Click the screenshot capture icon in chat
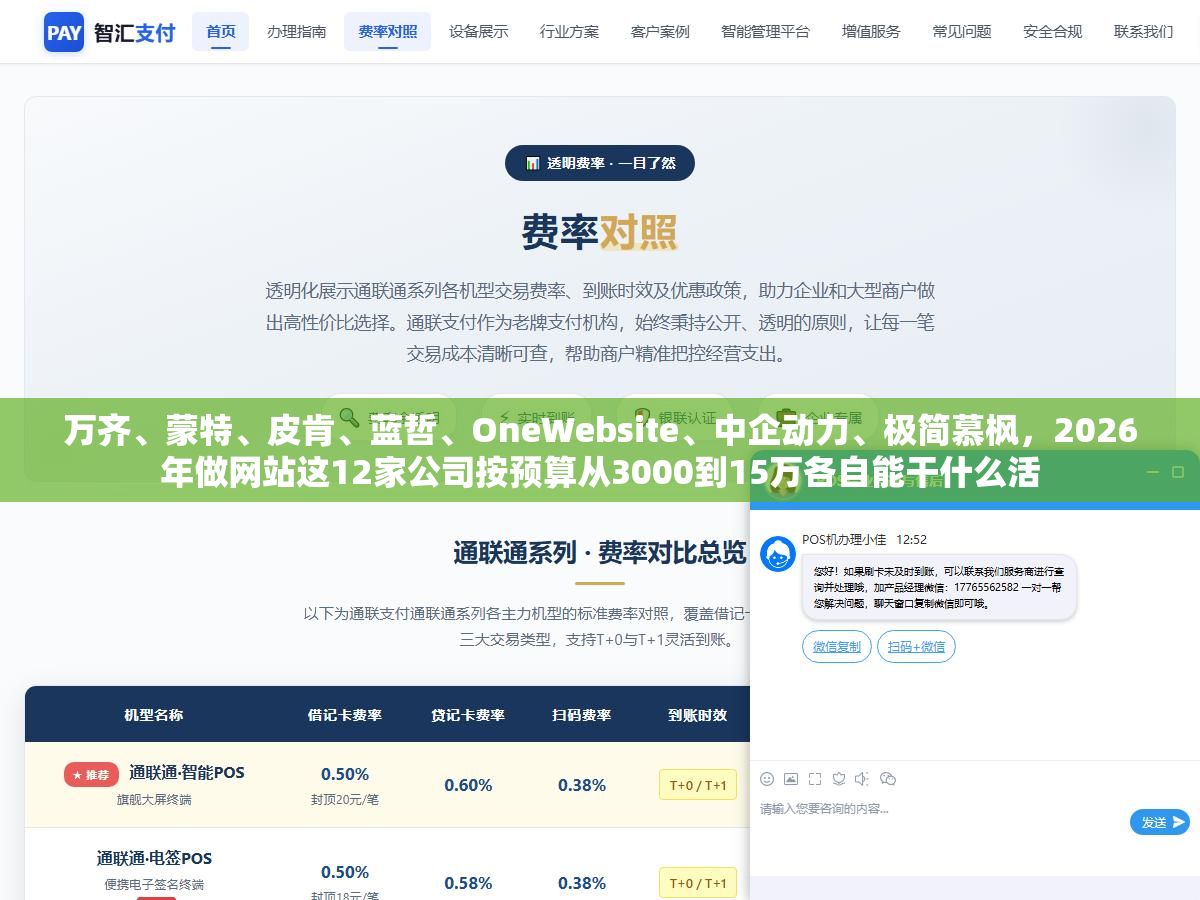This screenshot has height=900, width=1200. tap(815, 779)
